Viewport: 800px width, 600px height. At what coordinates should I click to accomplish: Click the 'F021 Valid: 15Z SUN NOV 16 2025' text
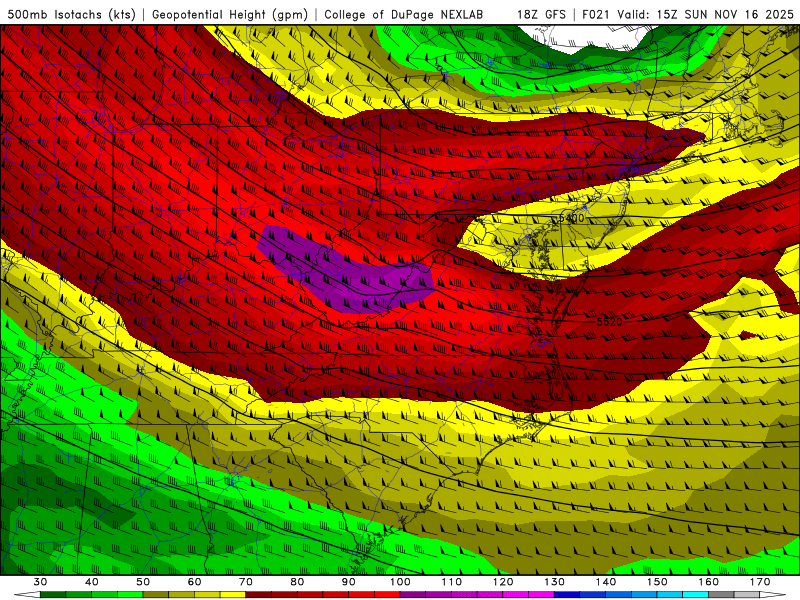pos(688,14)
